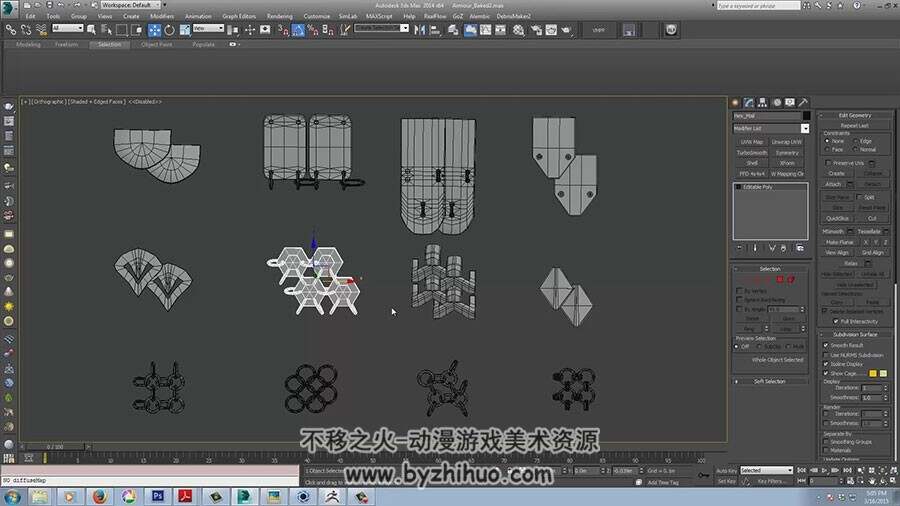Click the Select and Link tool
This screenshot has height=506, width=900.
pyautogui.click(x=11, y=29)
